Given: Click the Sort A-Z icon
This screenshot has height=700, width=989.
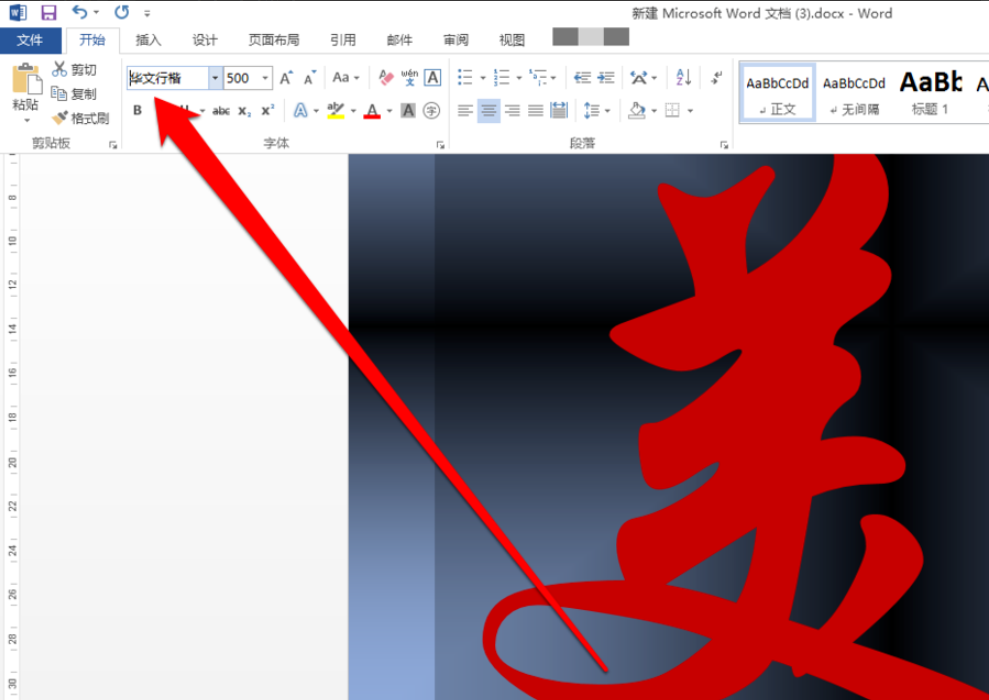Looking at the screenshot, I should (684, 78).
